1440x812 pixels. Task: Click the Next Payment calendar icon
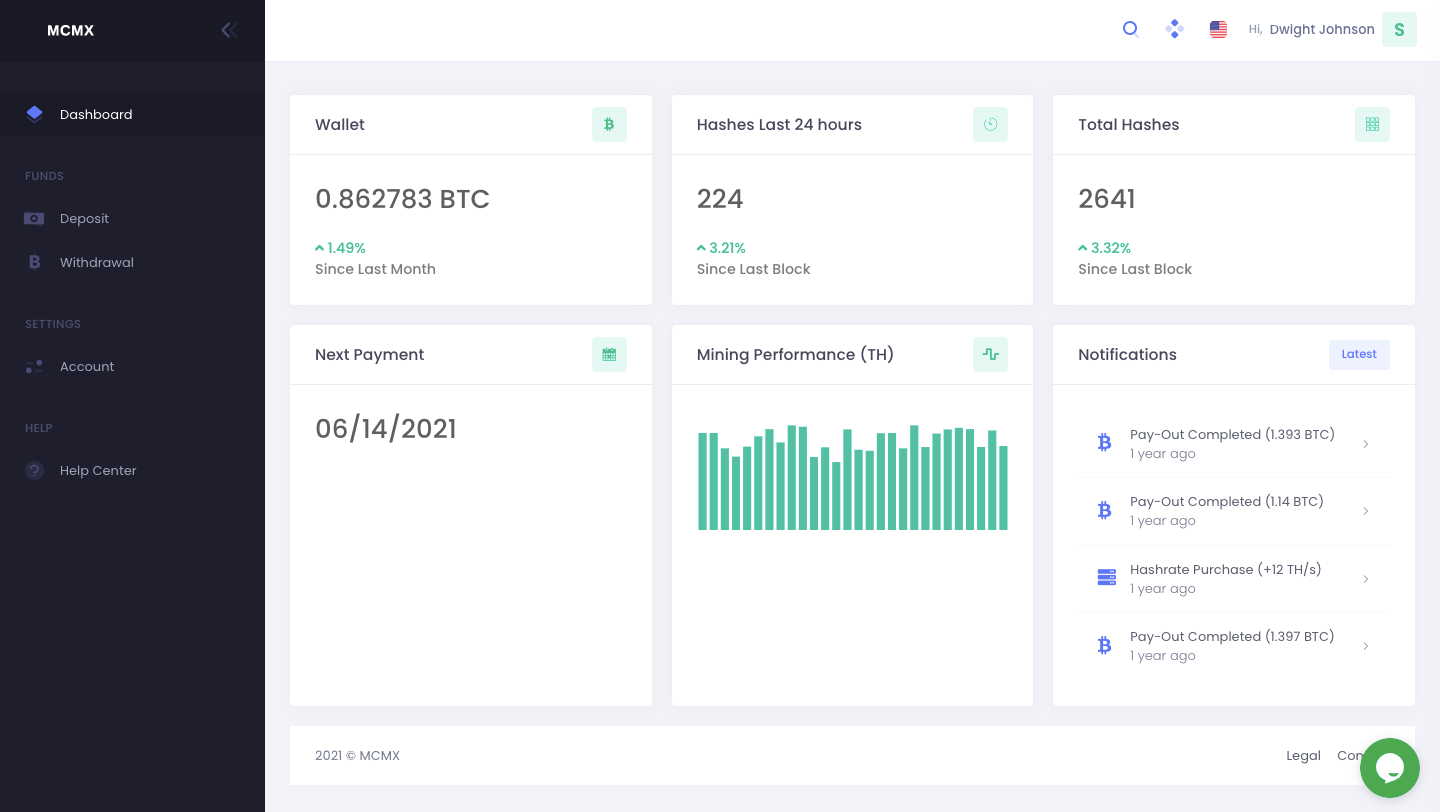pos(609,355)
